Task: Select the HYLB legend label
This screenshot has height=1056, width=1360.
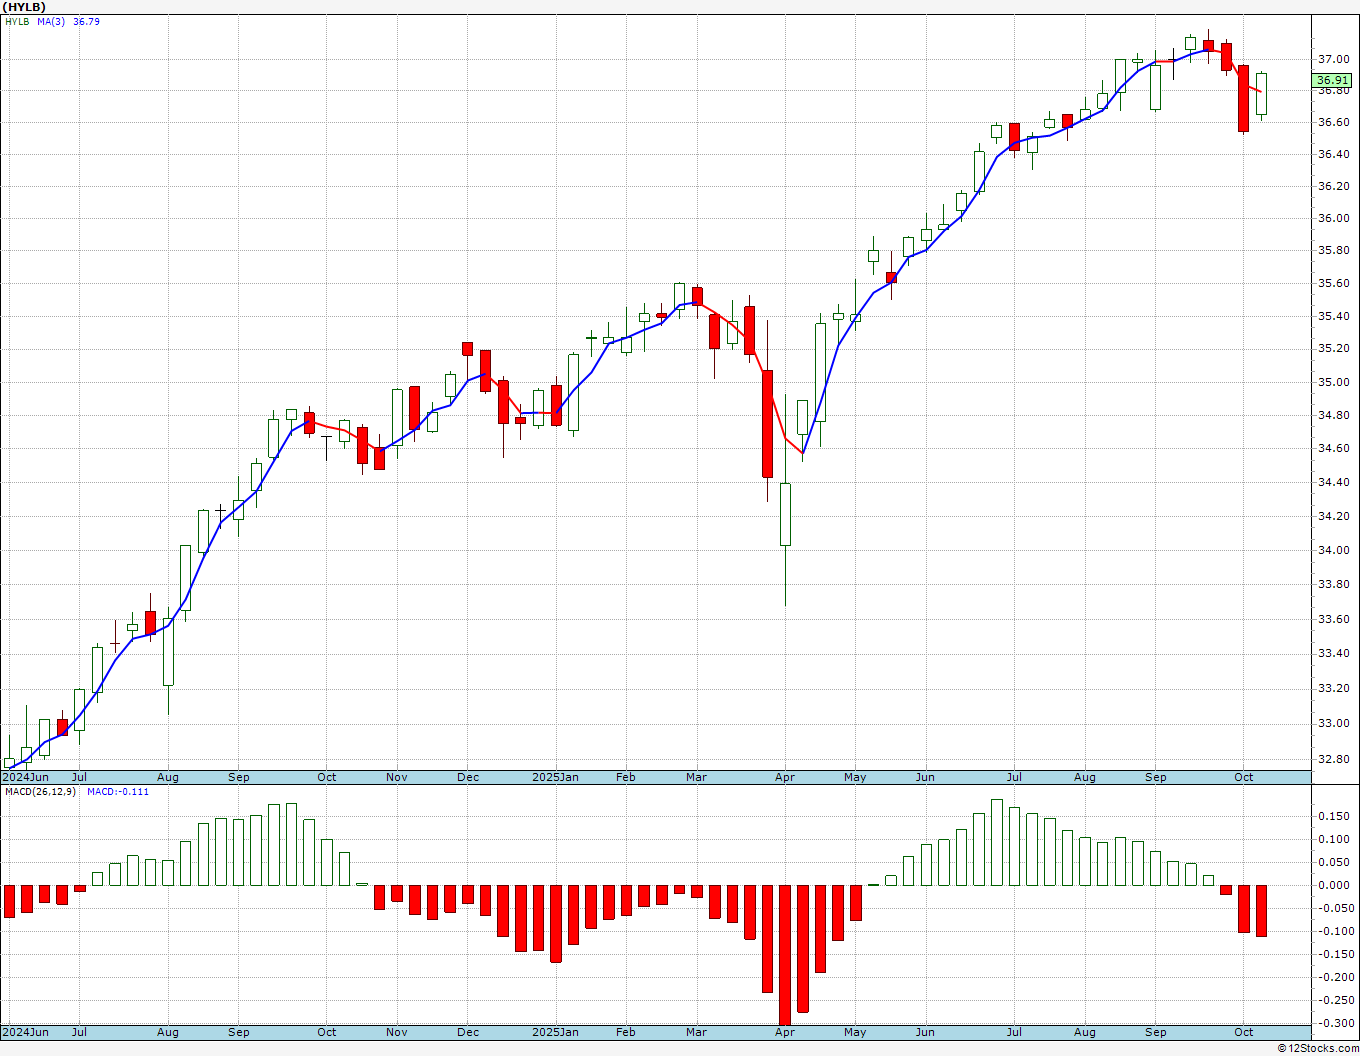Action: pyautogui.click(x=17, y=21)
